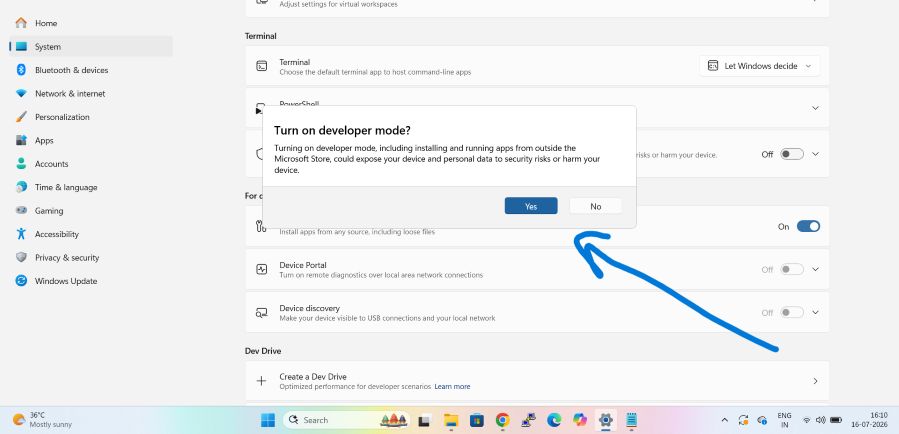
Task: Click the Accessibility figure icon
Action: pyautogui.click(x=21, y=234)
